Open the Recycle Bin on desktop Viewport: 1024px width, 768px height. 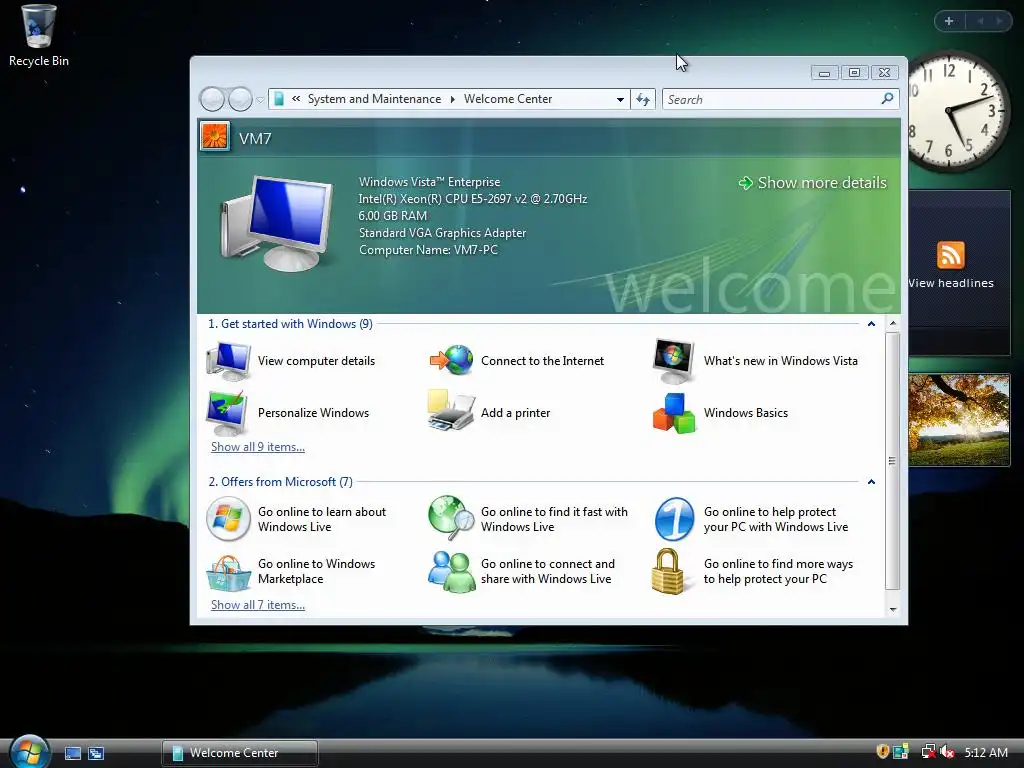(39, 36)
